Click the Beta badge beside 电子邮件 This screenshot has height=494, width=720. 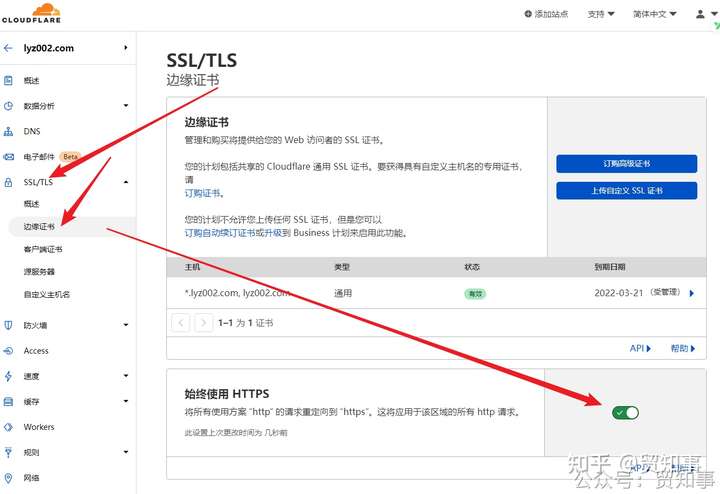70,157
